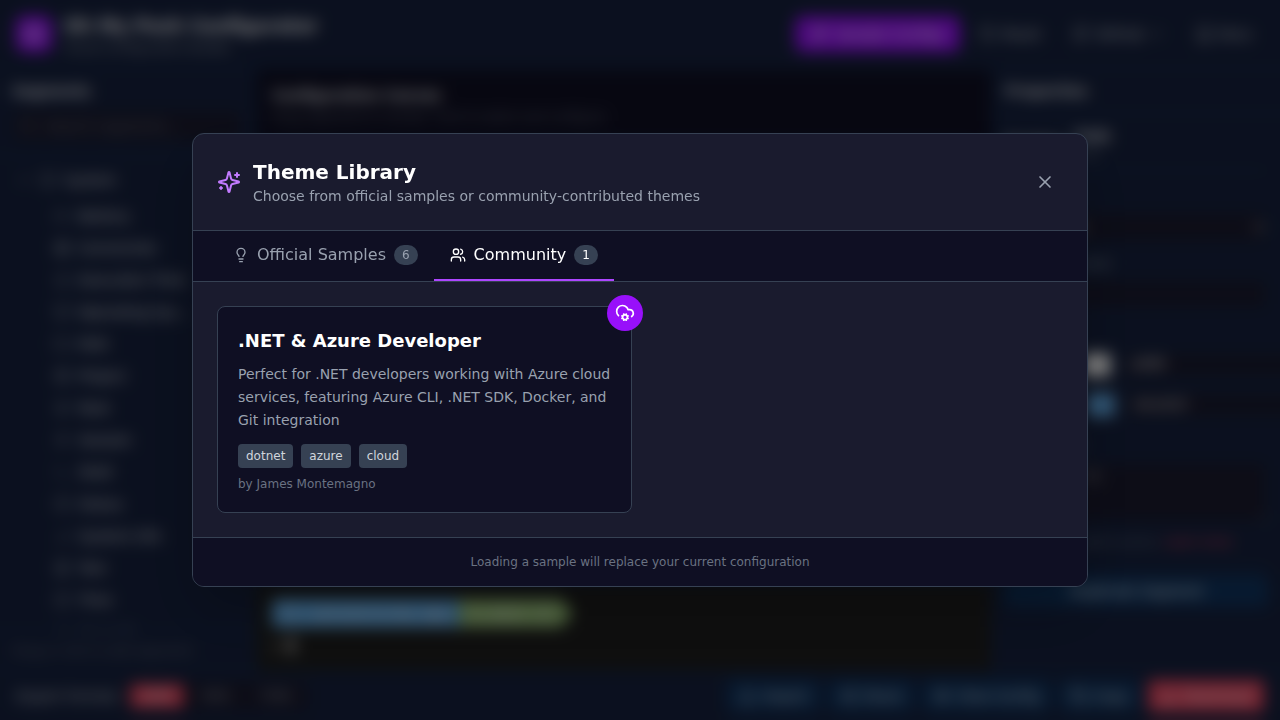Click the .NET theme description text
This screenshot has width=1280, height=720.
[x=424, y=397]
